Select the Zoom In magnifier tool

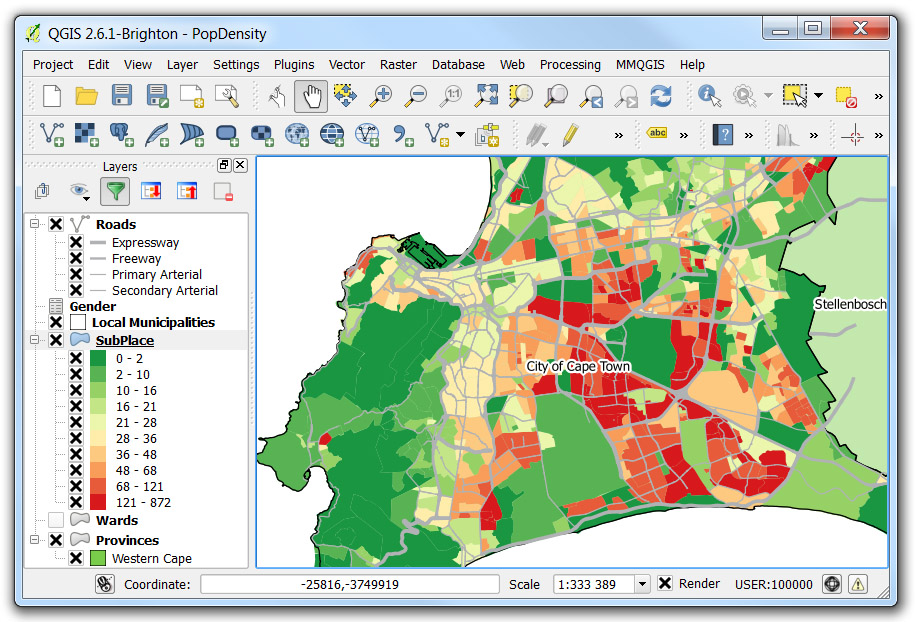tap(380, 96)
